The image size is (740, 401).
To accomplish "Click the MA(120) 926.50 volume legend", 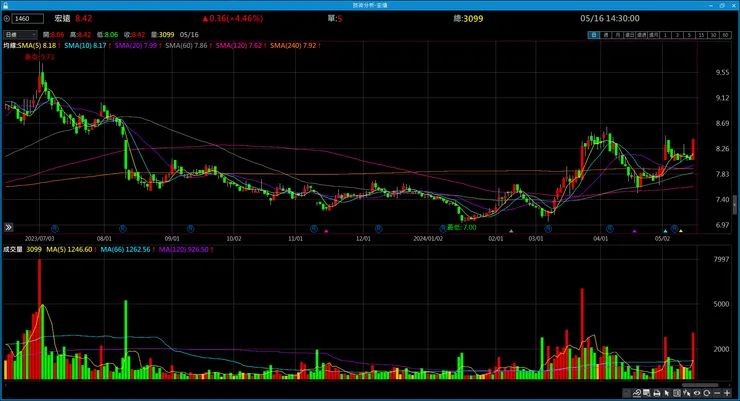I will point(185,249).
